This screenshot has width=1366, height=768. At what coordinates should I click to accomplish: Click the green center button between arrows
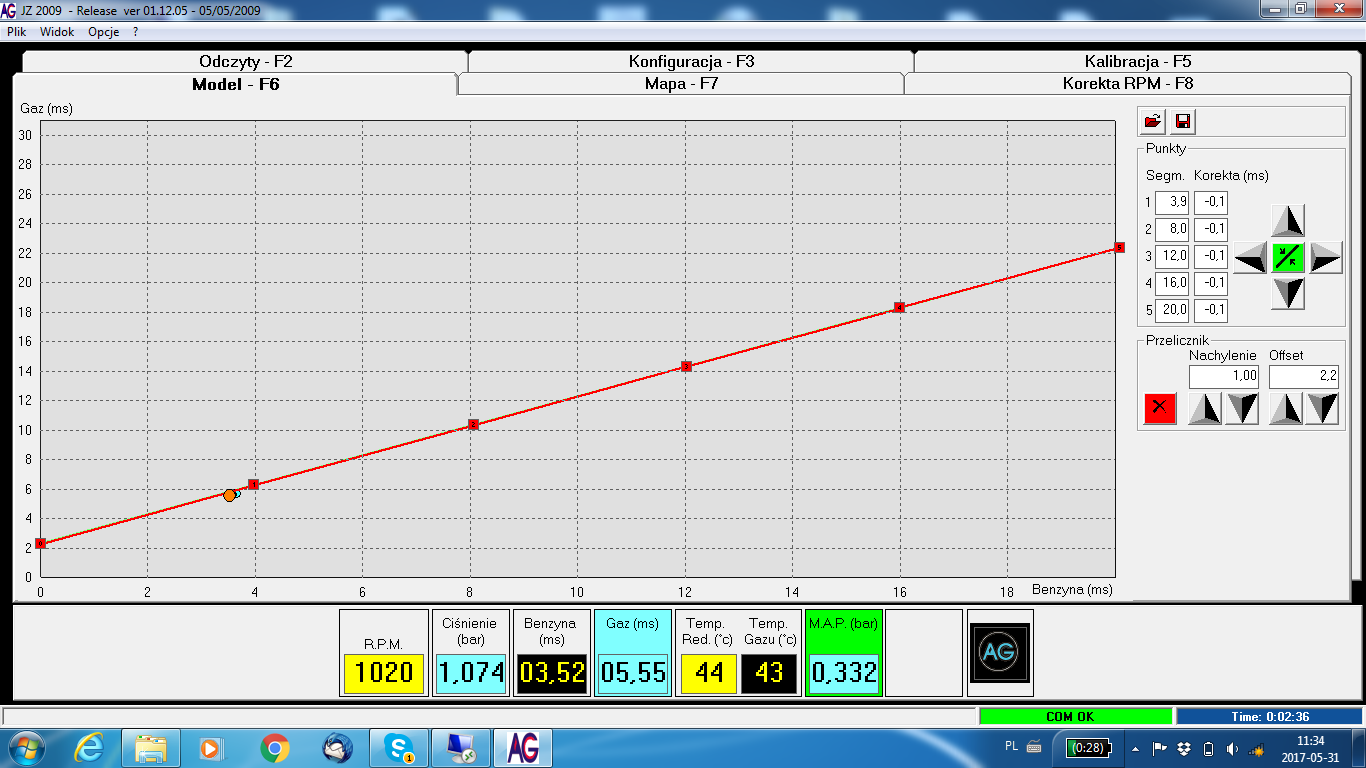tap(1289, 257)
